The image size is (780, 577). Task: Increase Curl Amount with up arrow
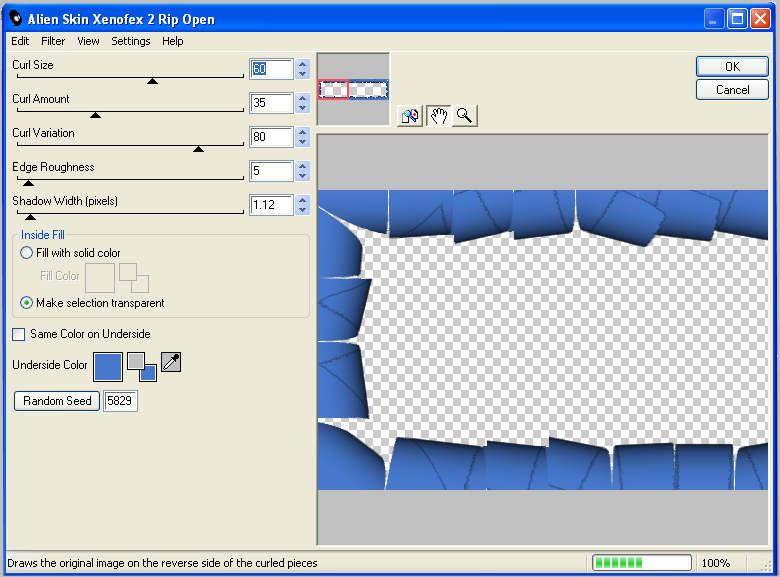point(302,98)
